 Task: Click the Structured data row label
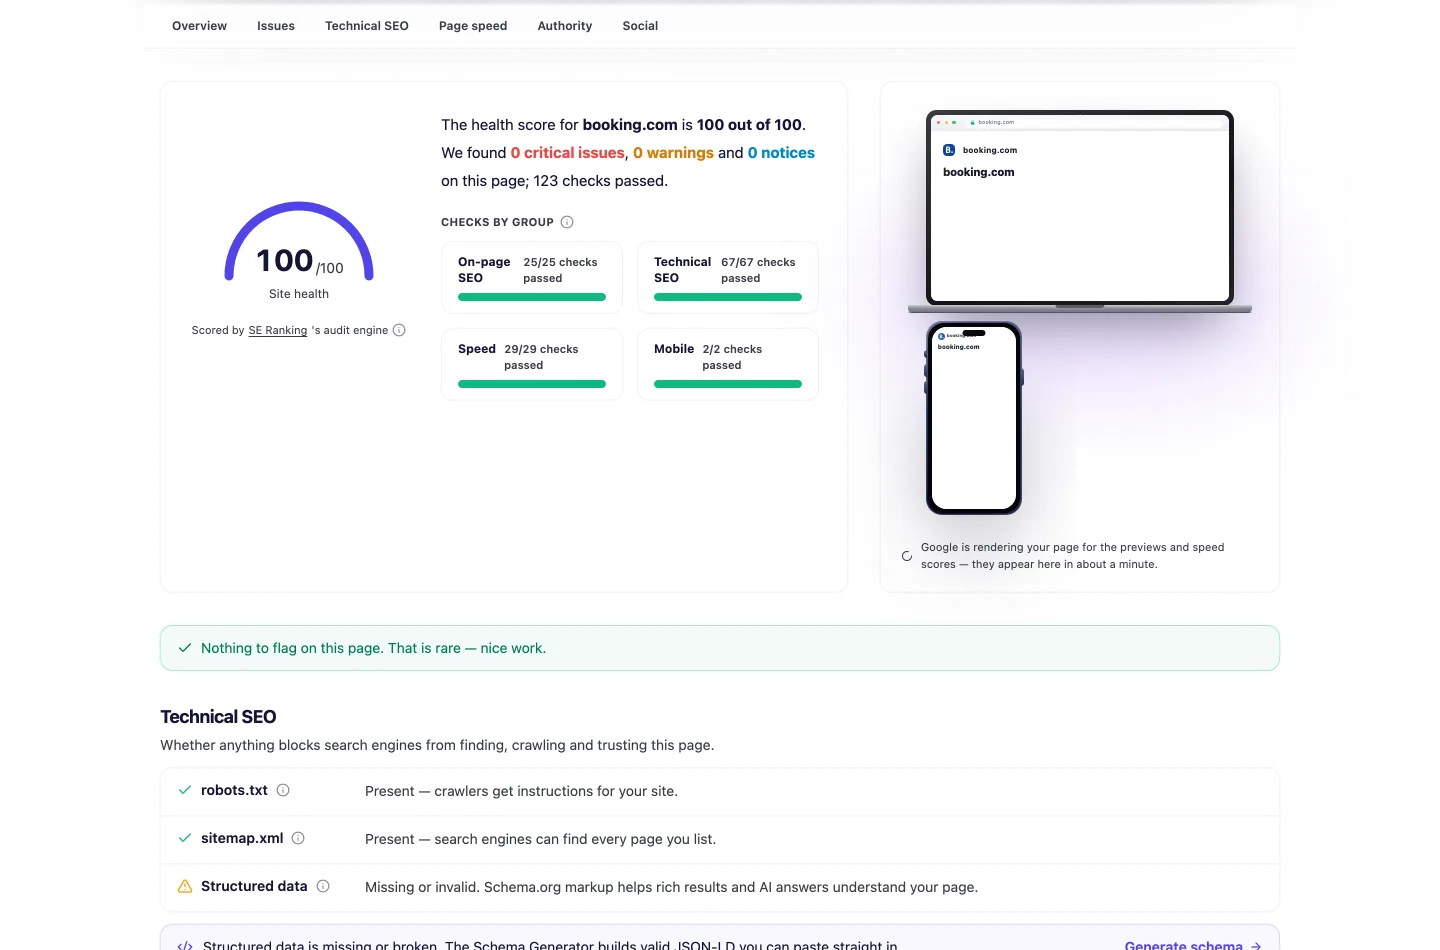pos(254,886)
